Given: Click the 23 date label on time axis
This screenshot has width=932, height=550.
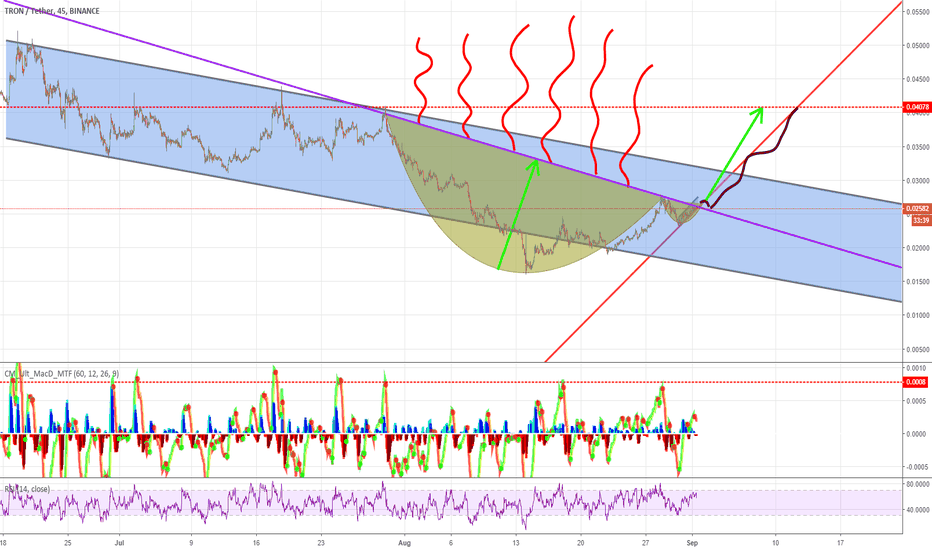Looking at the screenshot, I should (321, 542).
